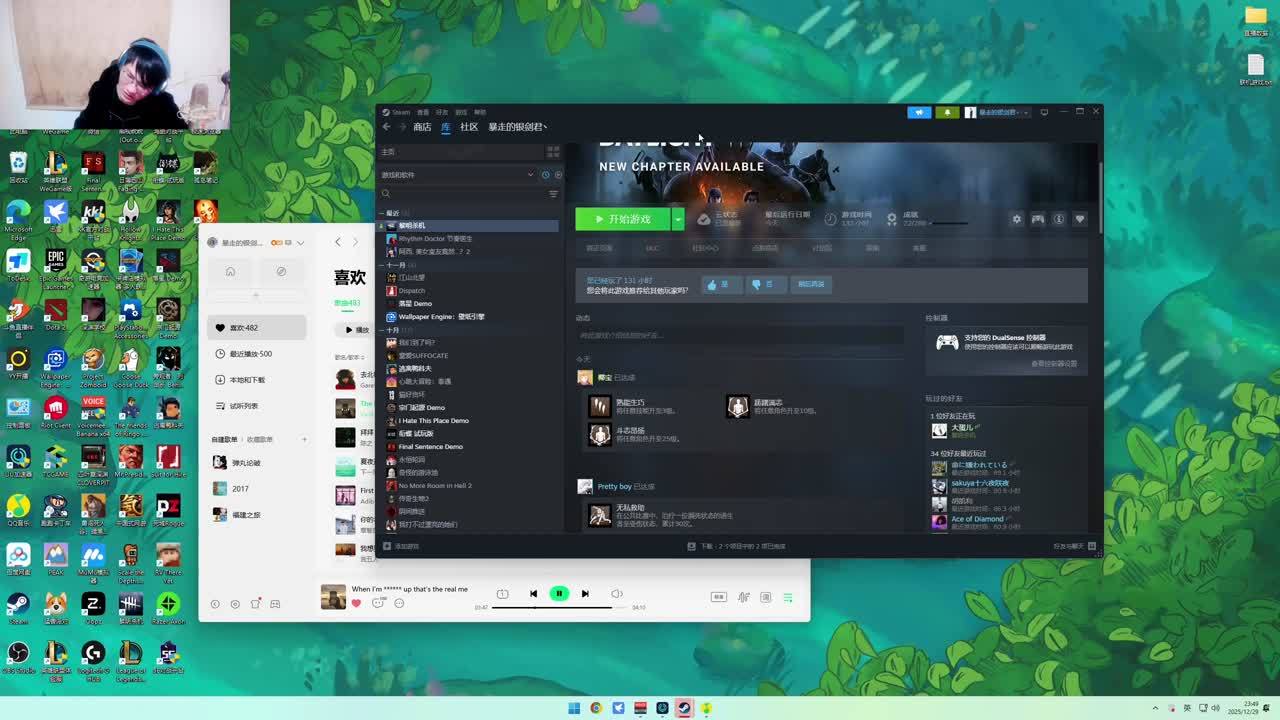
Task: Open game settings gear icon in Steam
Action: [x=1017, y=219]
